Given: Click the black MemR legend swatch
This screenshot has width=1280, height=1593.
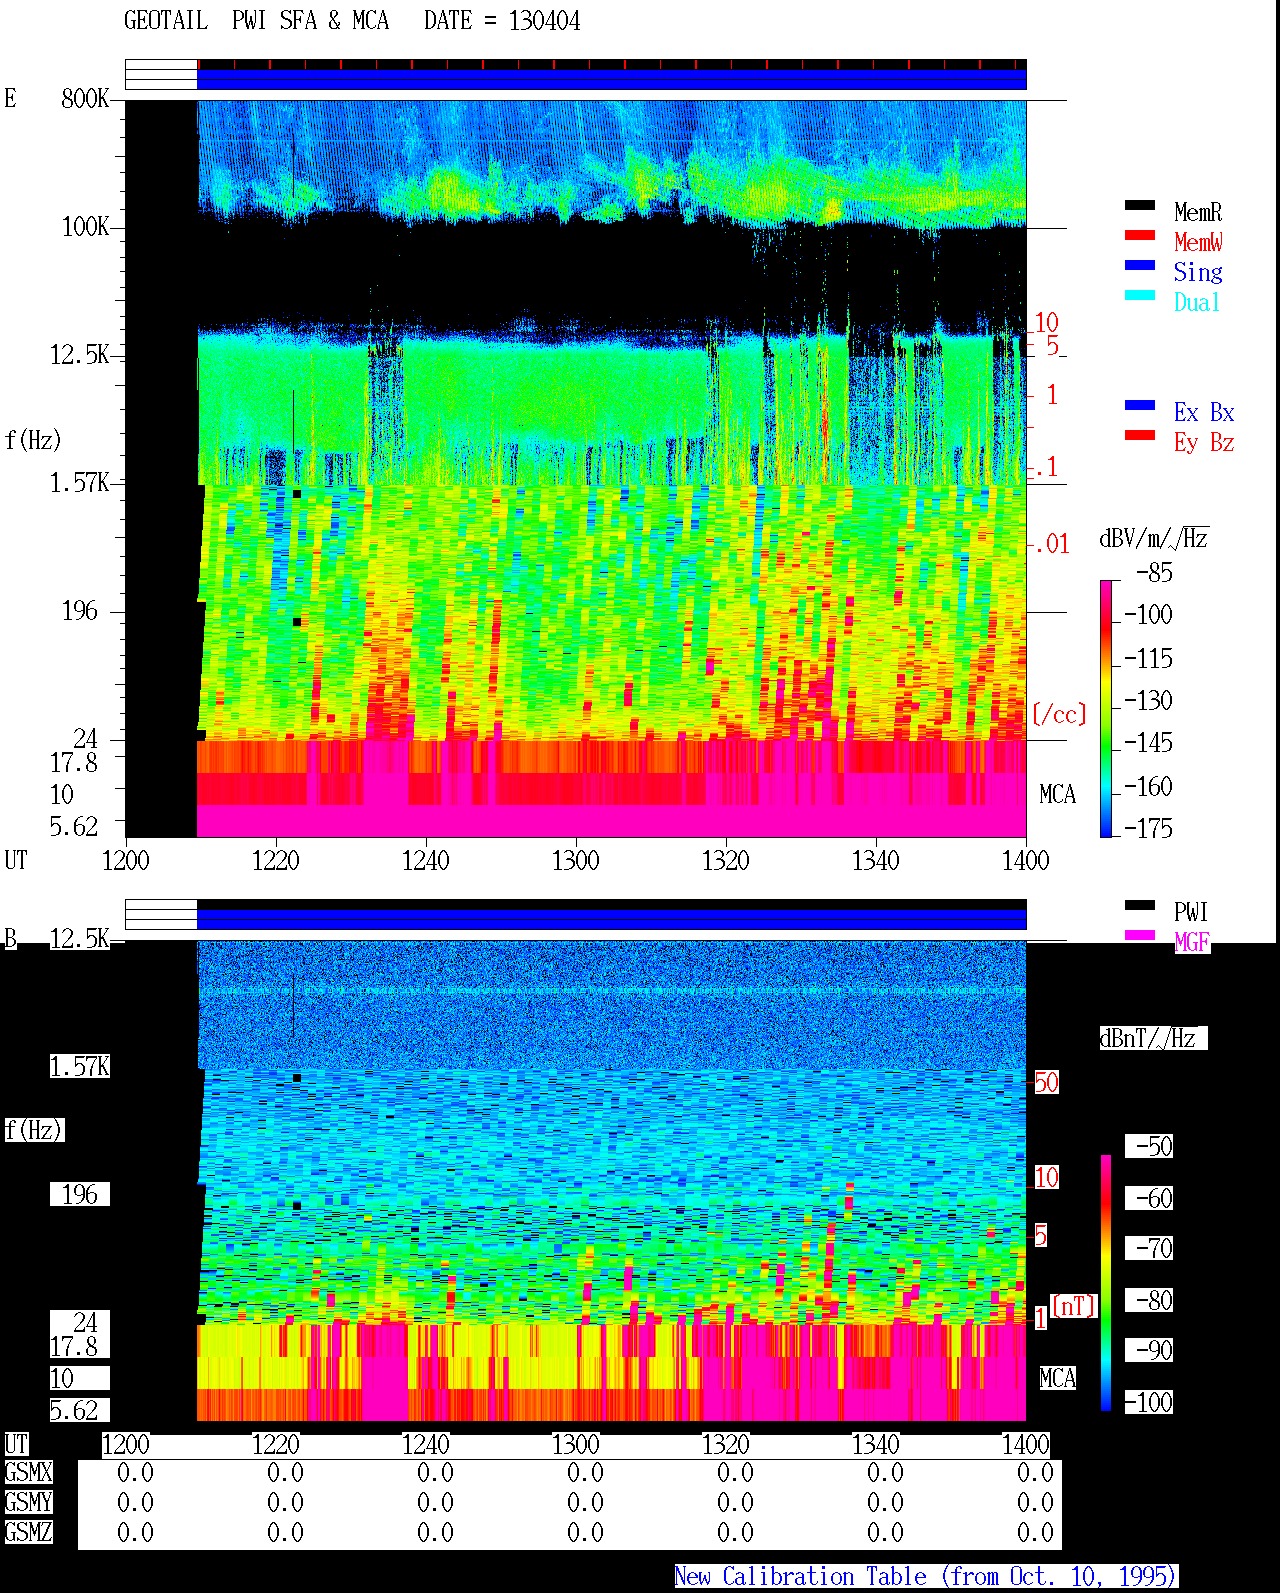Looking at the screenshot, I should click(1140, 206).
